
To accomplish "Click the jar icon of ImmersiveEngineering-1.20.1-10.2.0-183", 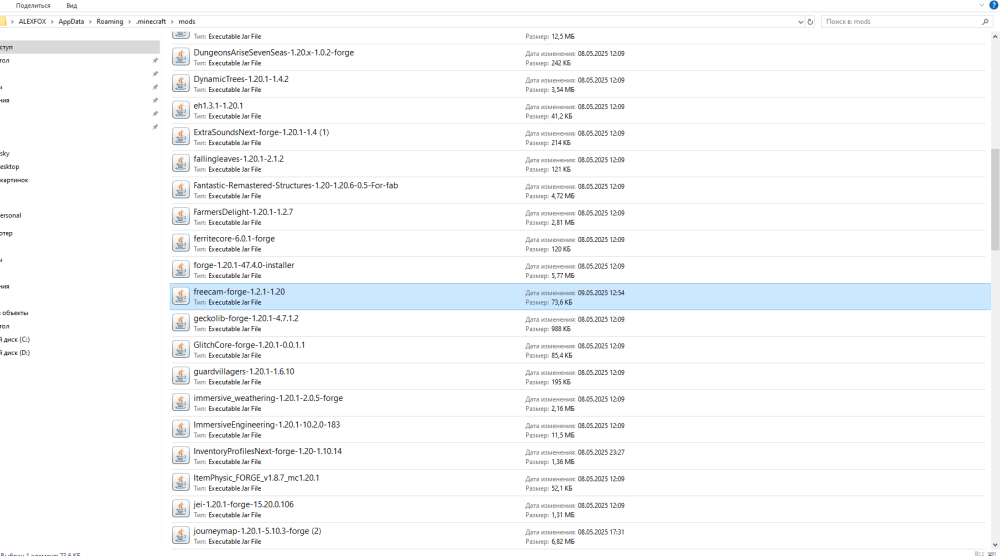I will pos(180,429).
